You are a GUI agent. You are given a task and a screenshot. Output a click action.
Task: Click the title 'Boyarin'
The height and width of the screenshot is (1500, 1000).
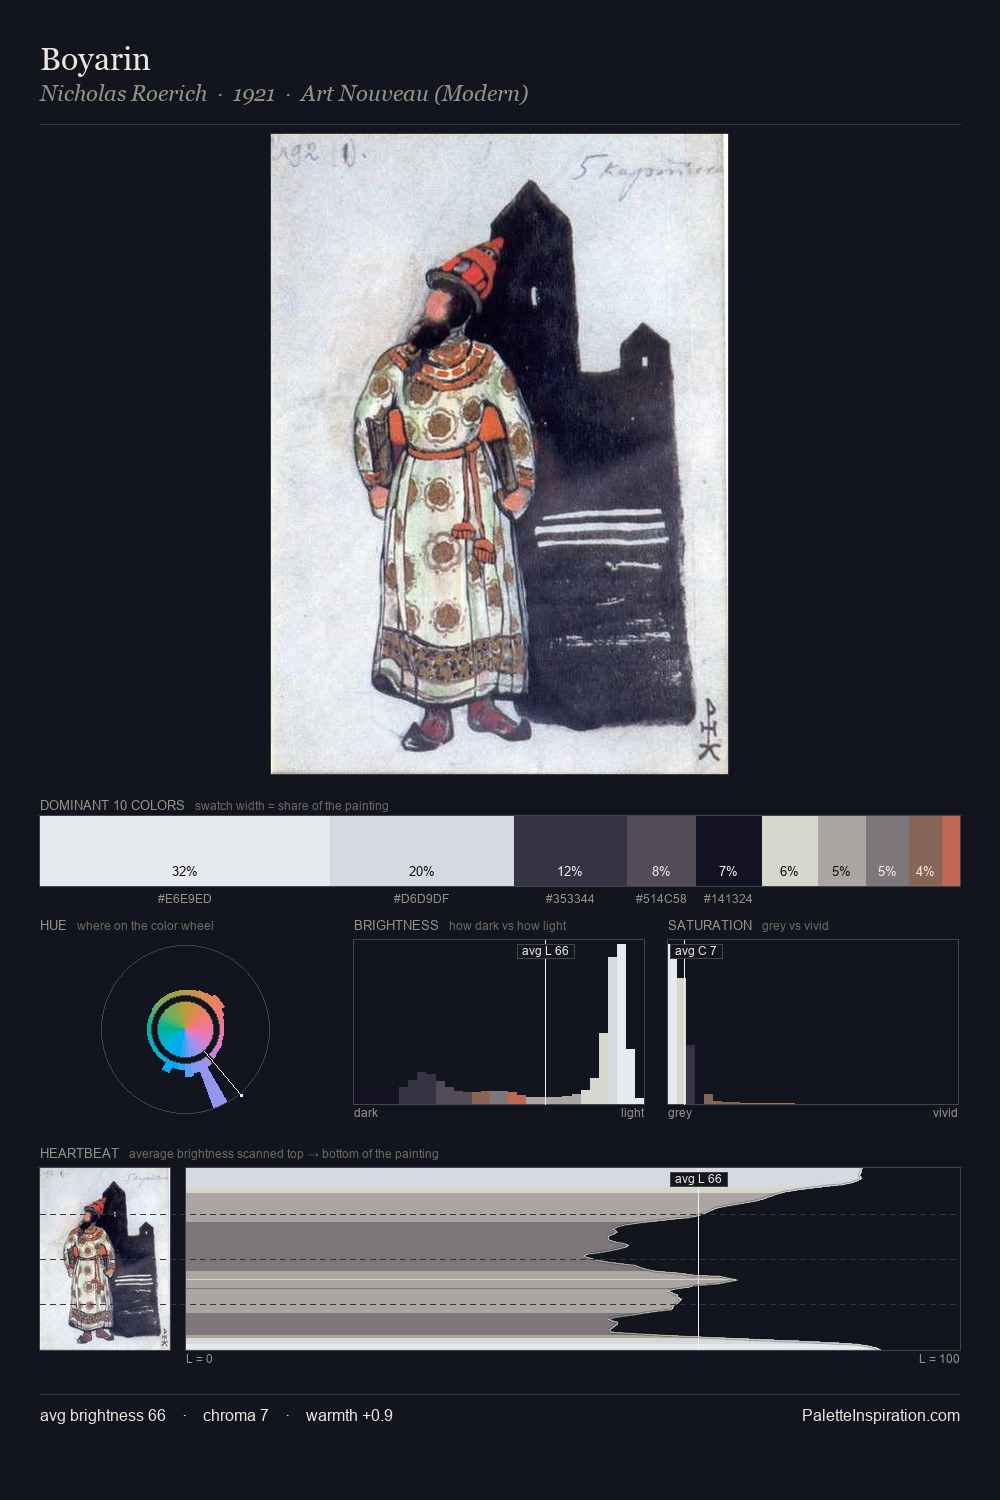coord(95,59)
